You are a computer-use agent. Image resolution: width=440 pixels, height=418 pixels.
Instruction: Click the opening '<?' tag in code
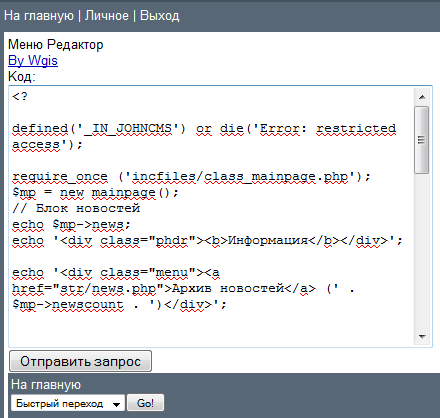coord(20,97)
